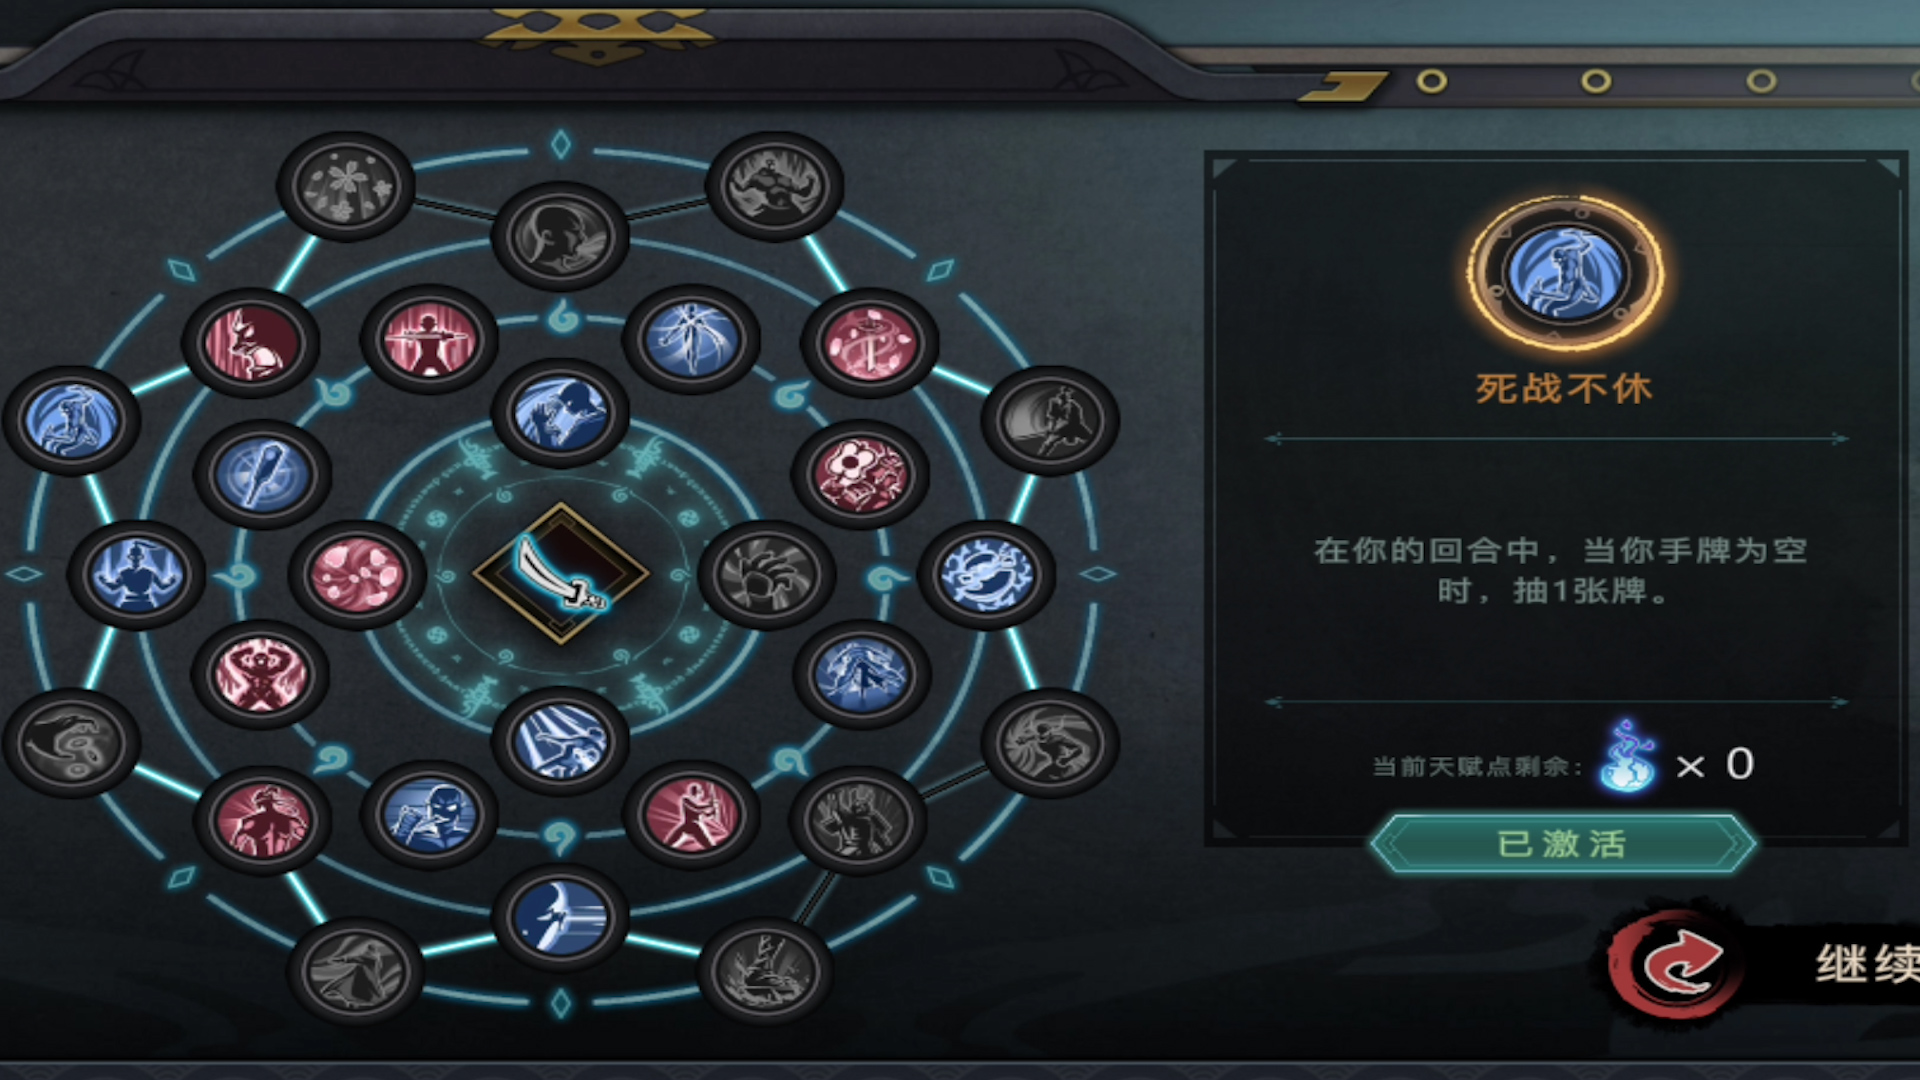Click the grey claw hand talent node

click(x=766, y=574)
